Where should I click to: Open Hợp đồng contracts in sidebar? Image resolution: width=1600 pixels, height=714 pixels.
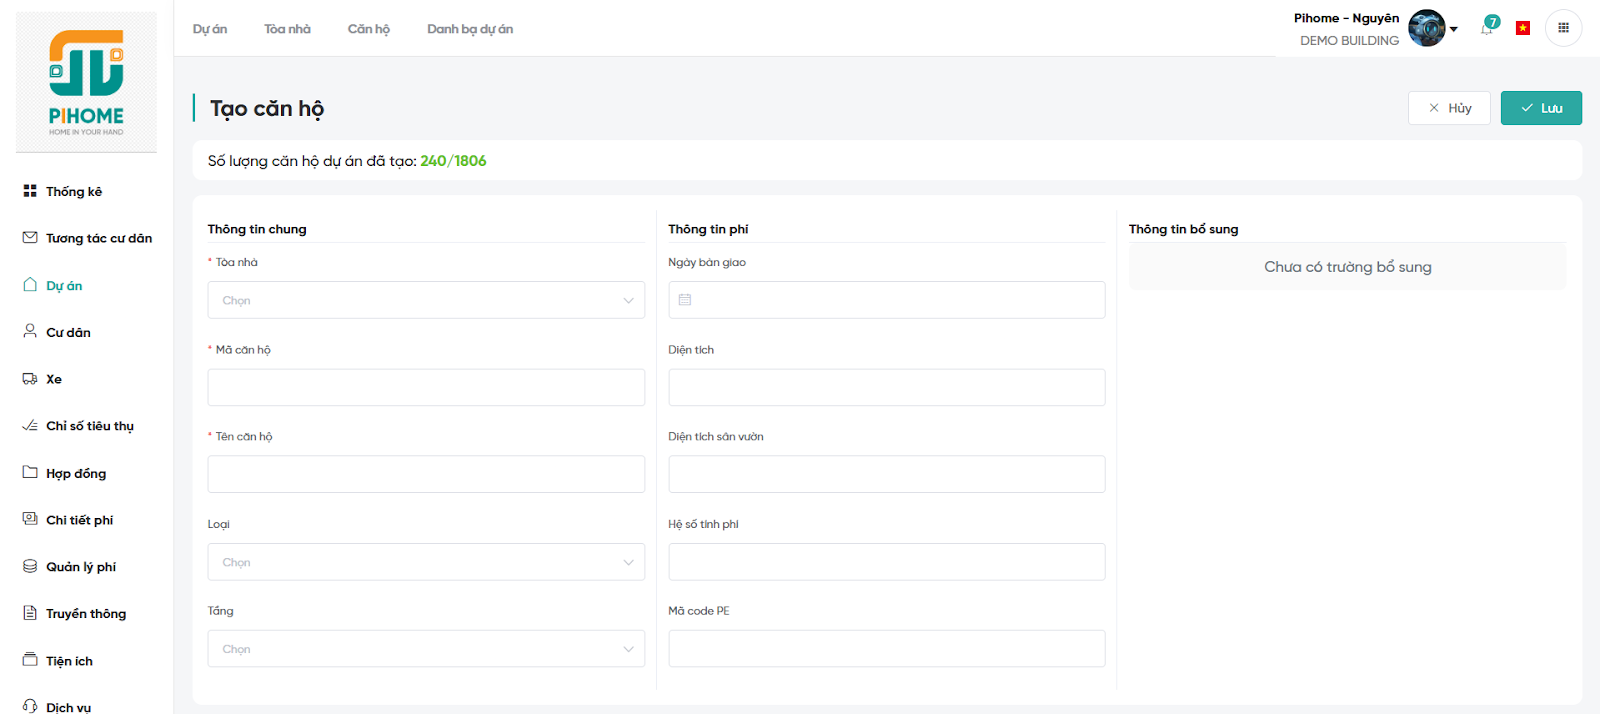[x=75, y=473]
